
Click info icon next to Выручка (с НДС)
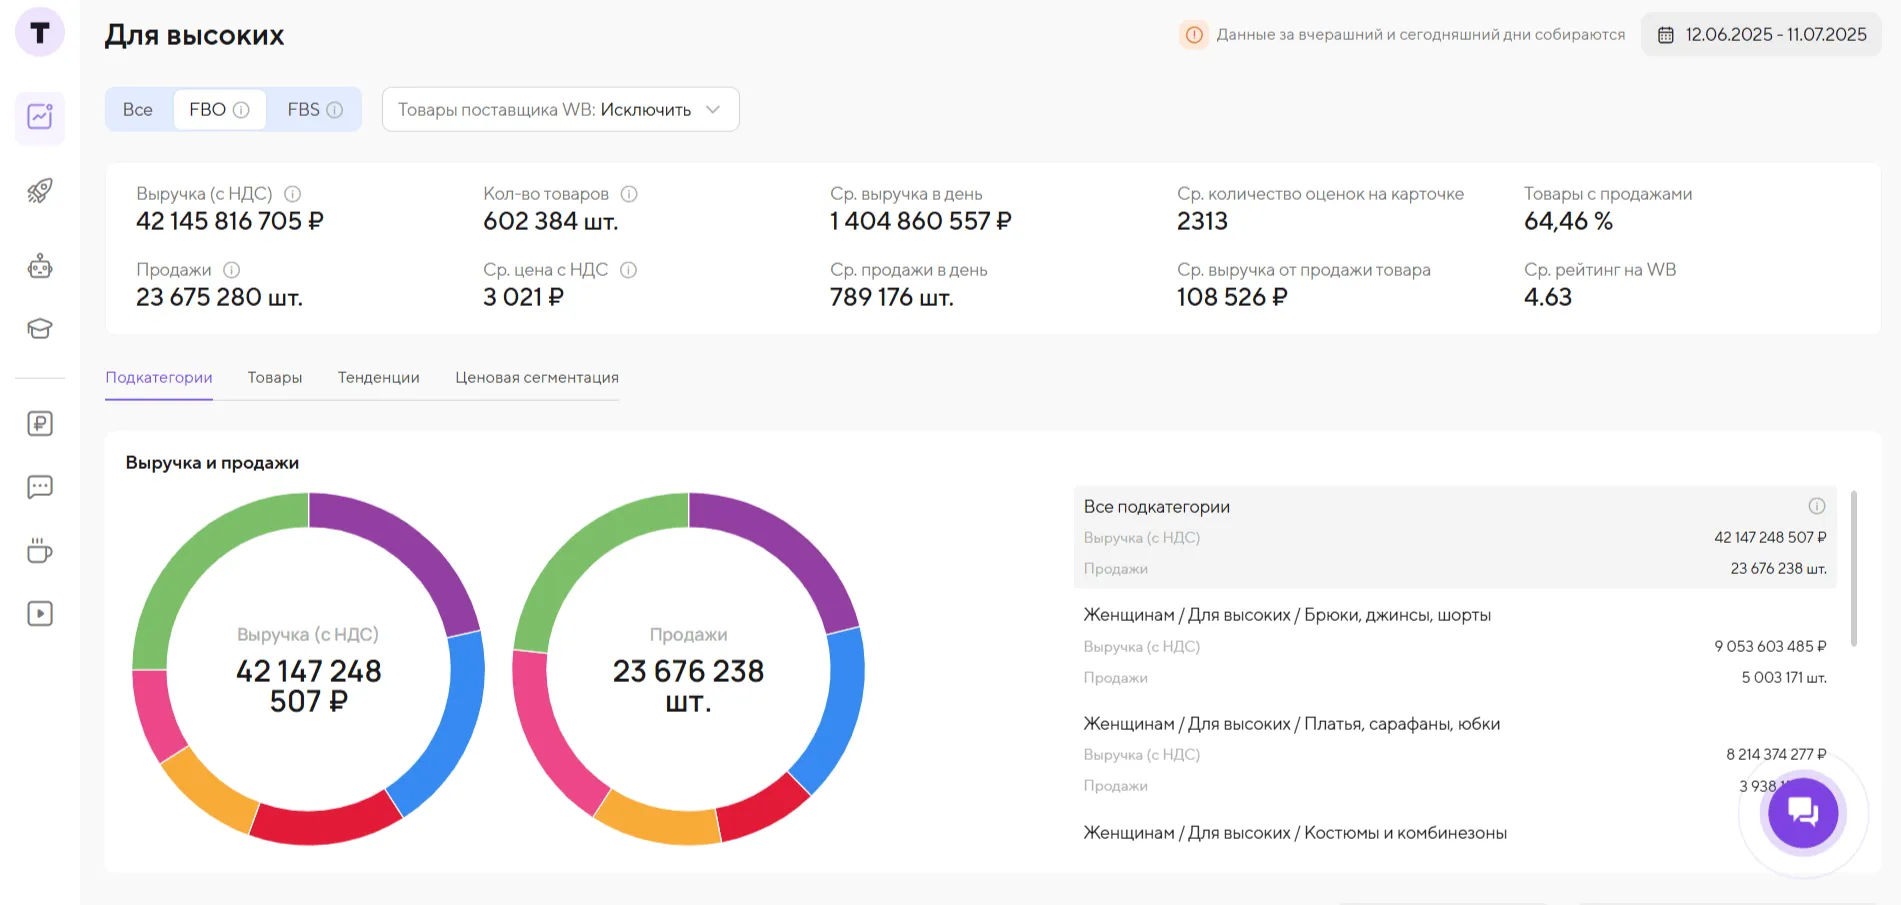coord(292,194)
